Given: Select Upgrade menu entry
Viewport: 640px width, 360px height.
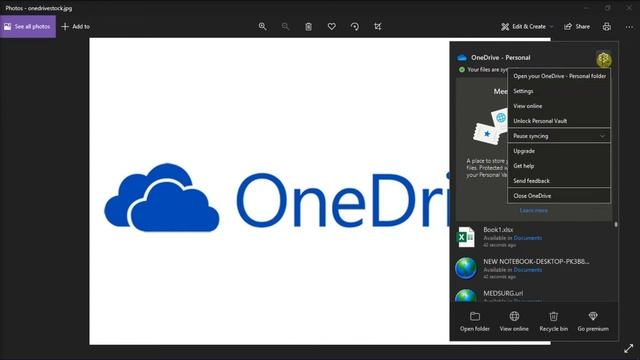Looking at the screenshot, I should (x=559, y=151).
